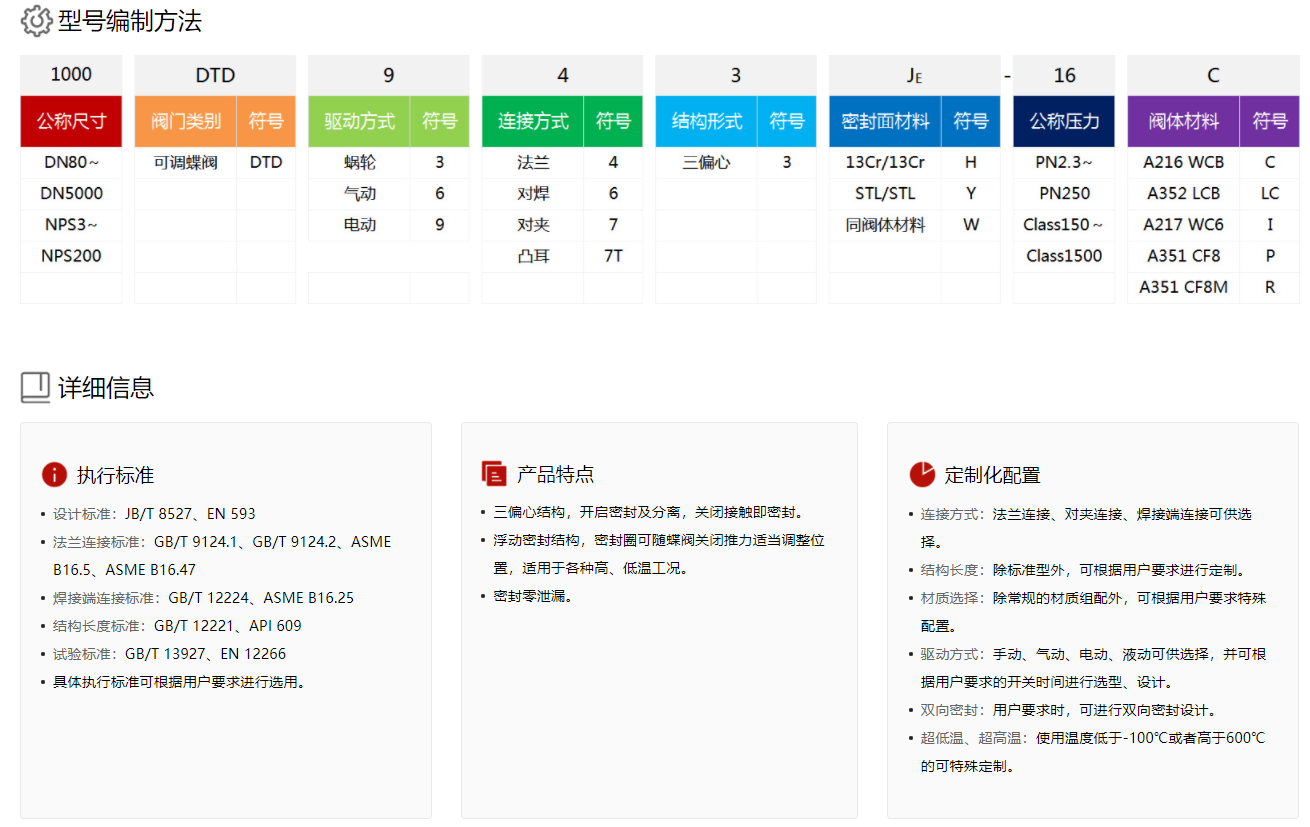Click the 凸耳 connection type cell
The width and height of the screenshot is (1310, 827).
point(533,256)
